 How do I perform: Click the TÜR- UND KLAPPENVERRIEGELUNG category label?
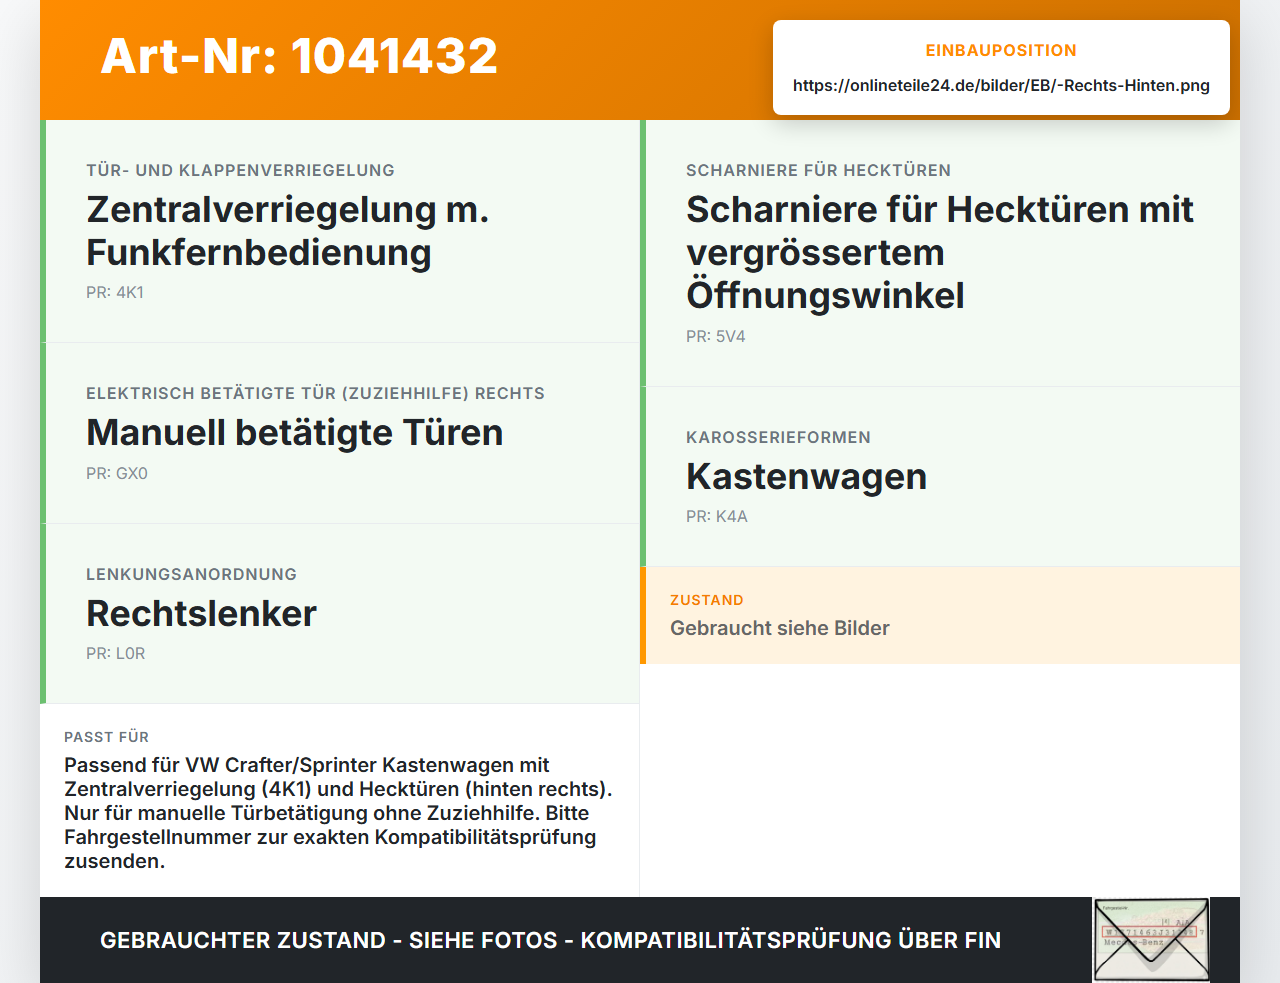pyautogui.click(x=240, y=170)
